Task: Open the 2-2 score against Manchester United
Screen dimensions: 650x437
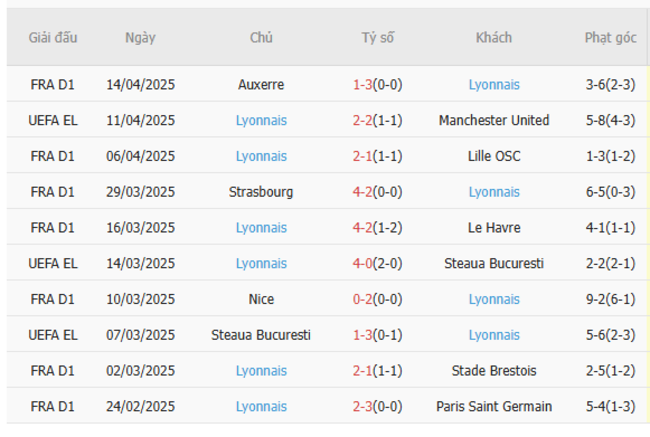Action: 362,120
